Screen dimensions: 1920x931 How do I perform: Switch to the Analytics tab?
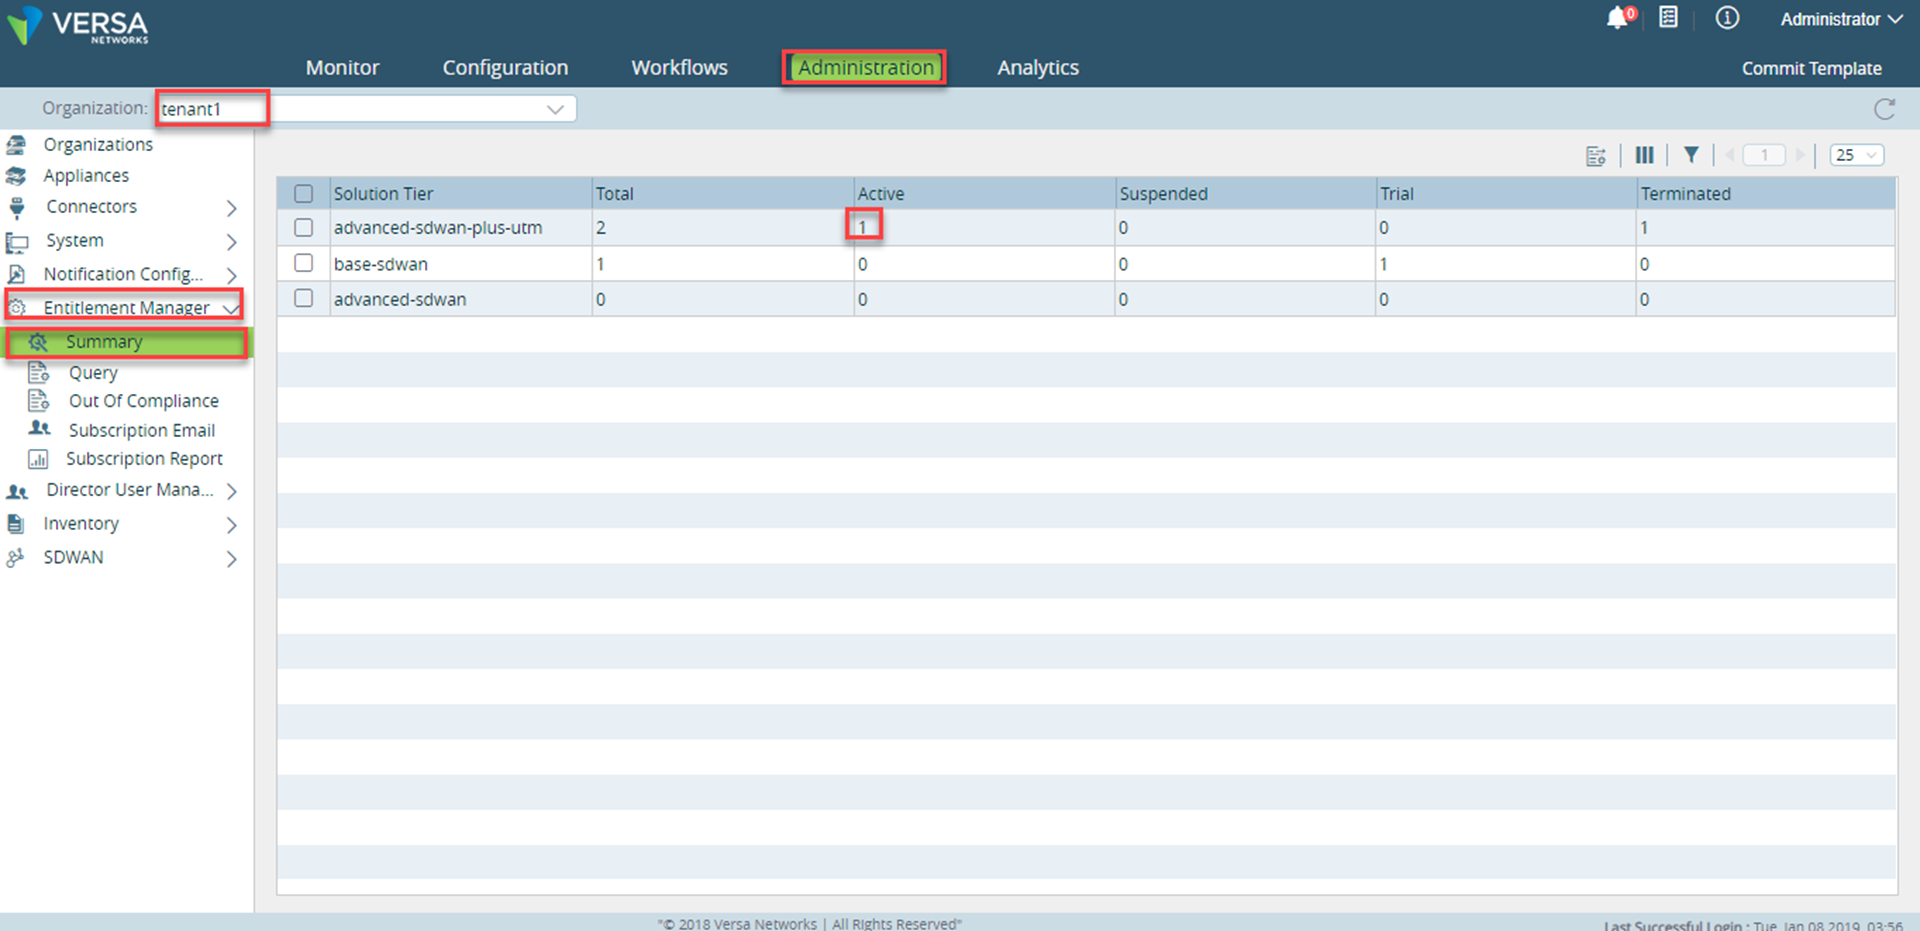[x=1038, y=68]
